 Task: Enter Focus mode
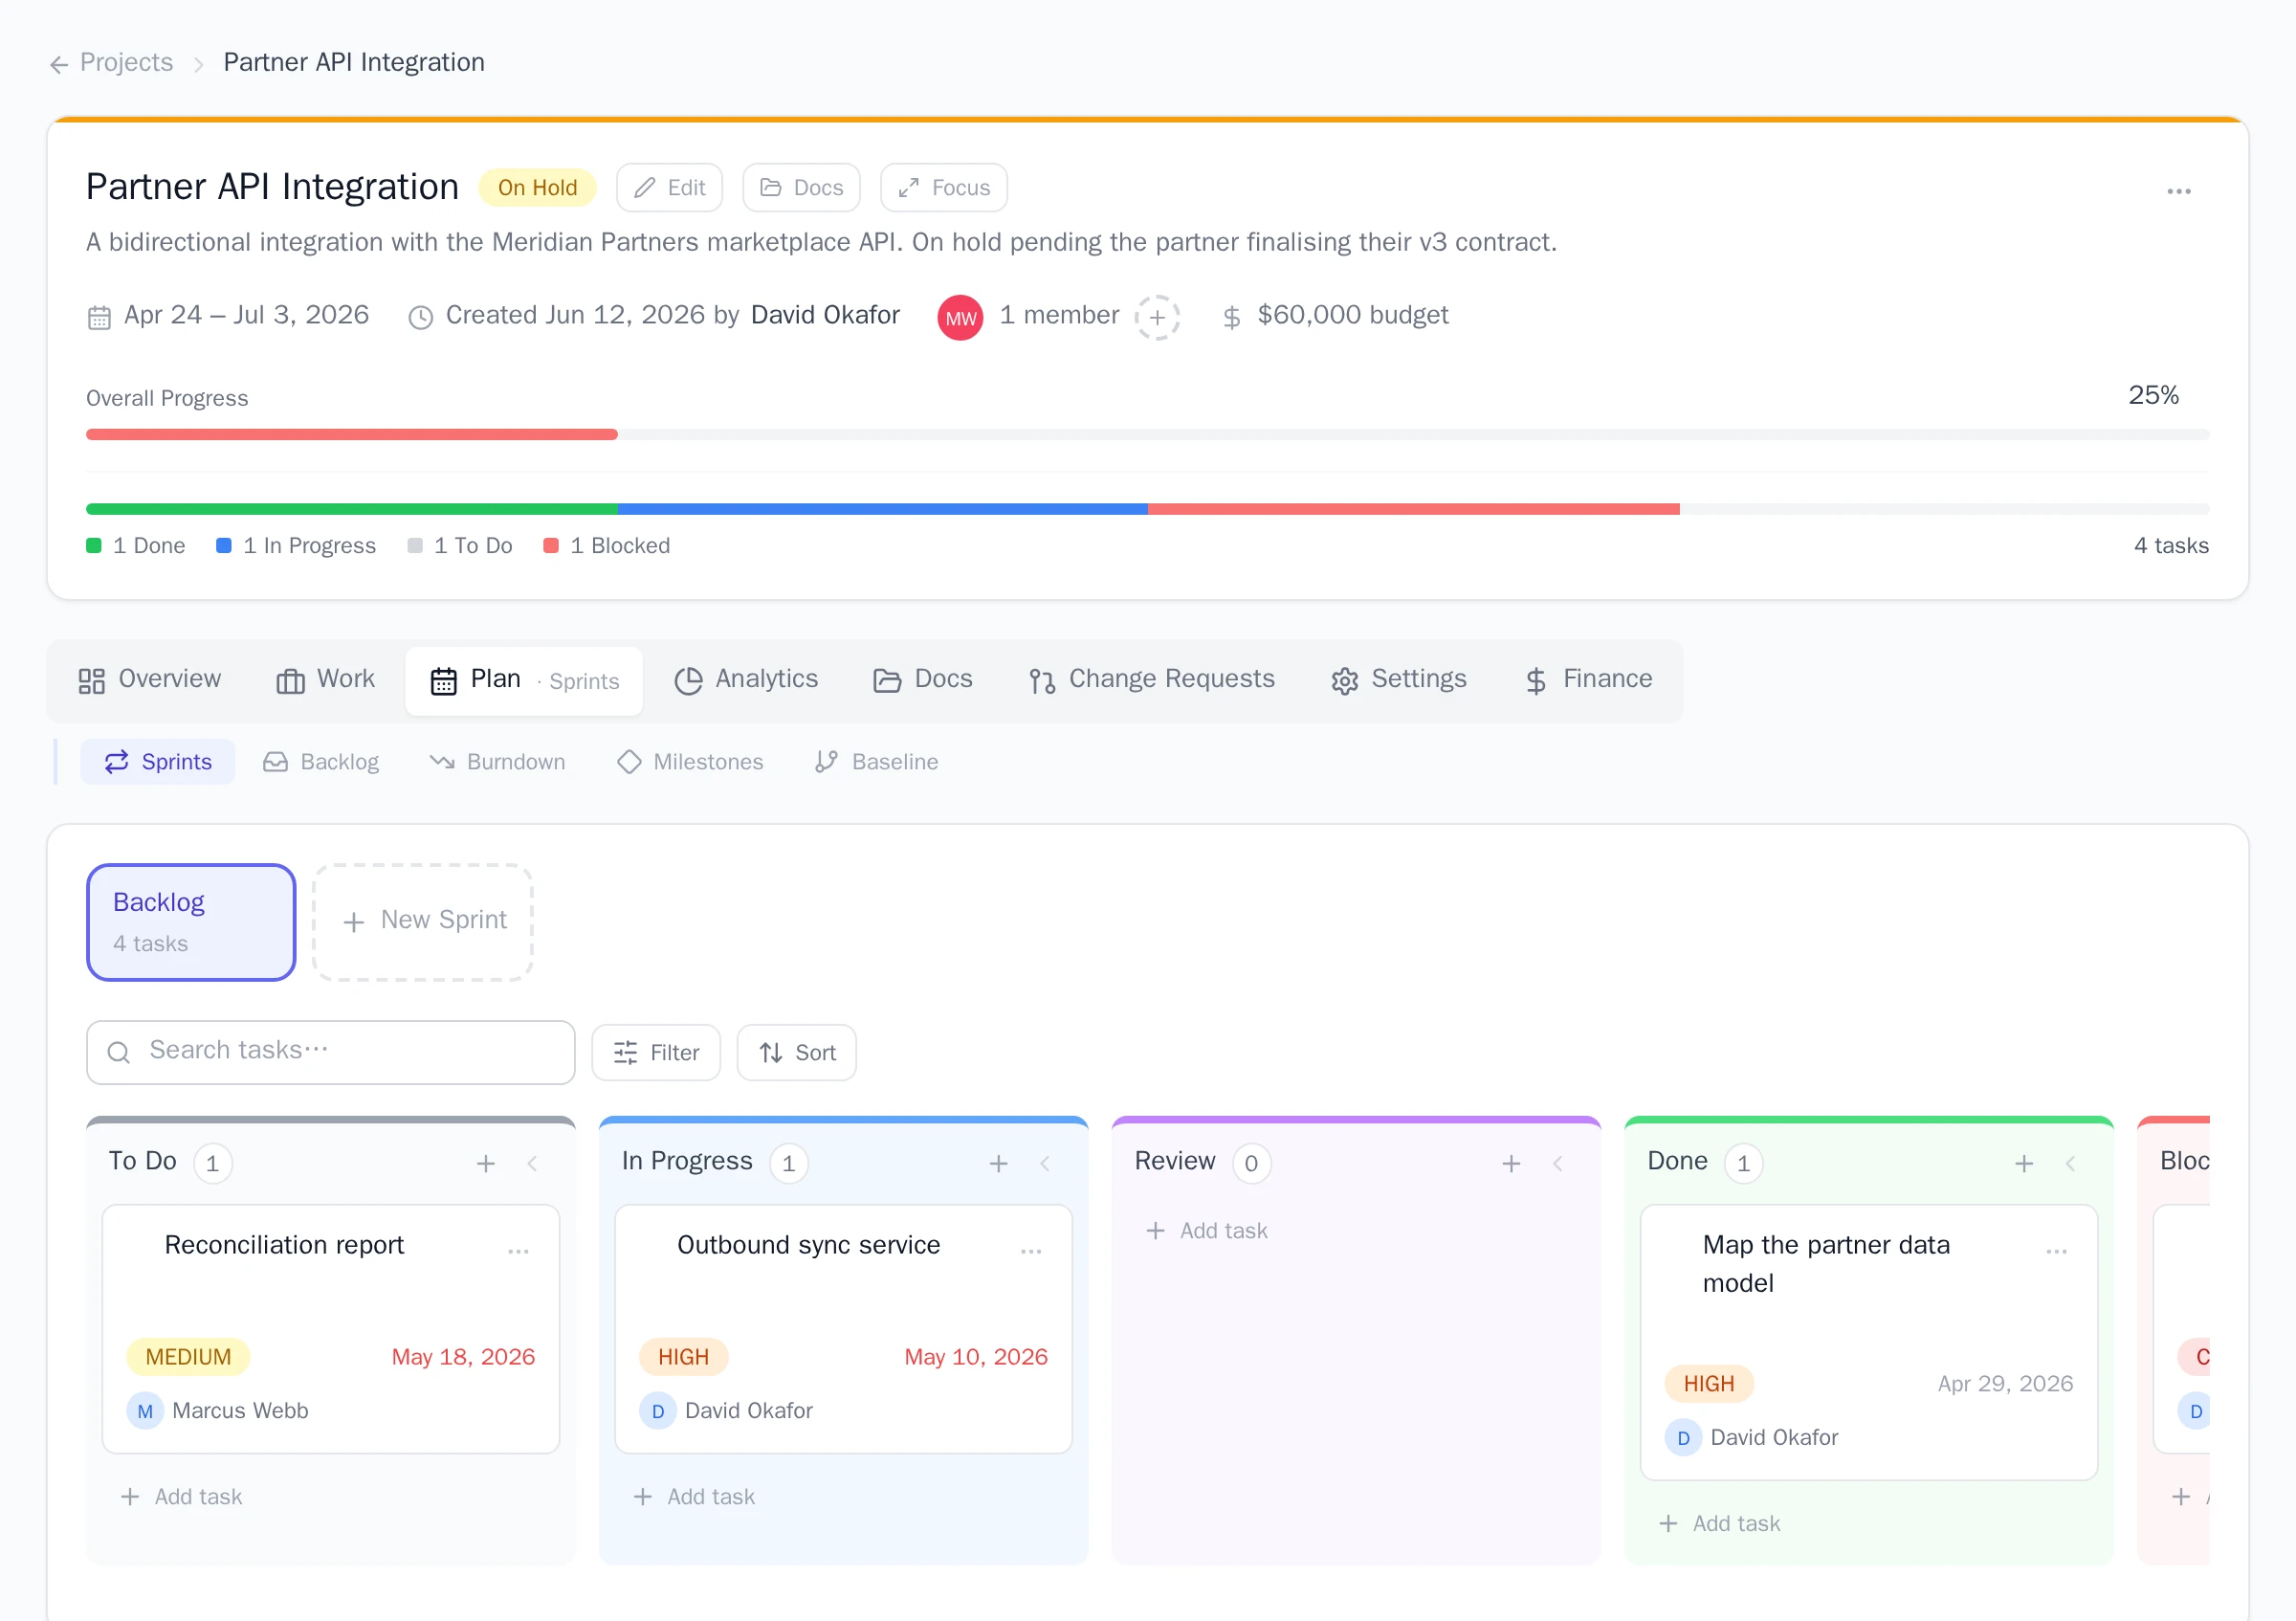pos(943,188)
